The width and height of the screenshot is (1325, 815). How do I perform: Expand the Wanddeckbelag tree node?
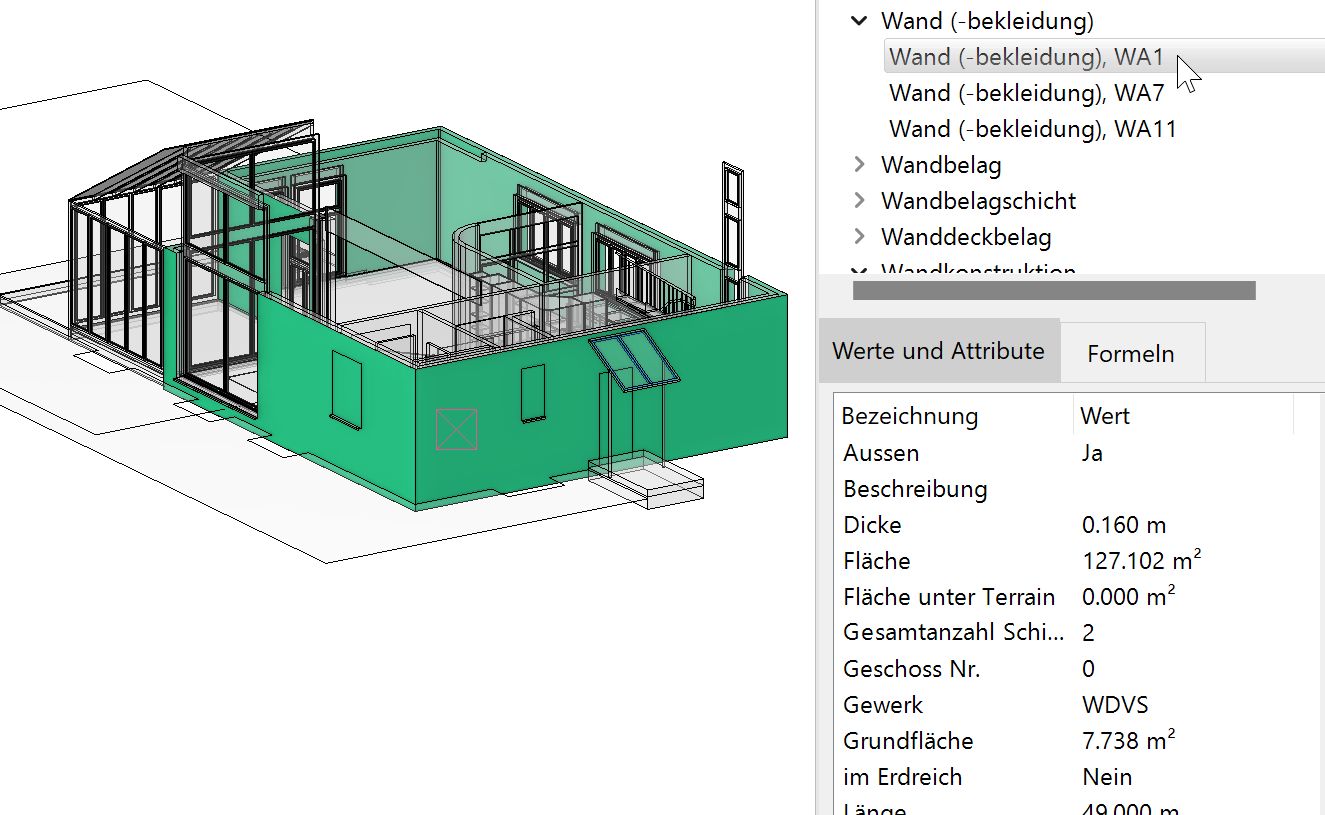[x=859, y=236]
